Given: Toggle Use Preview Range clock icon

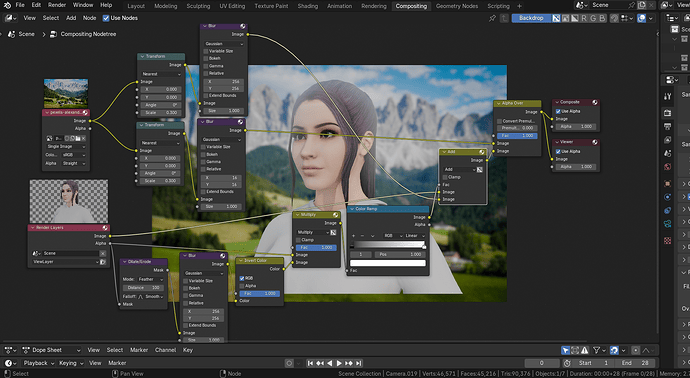Looking at the screenshot, I should click(567, 363).
